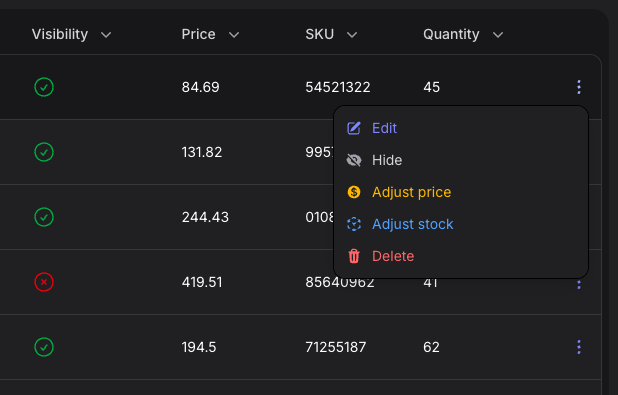This screenshot has width=618, height=395.
Task: Choose Hide from the row actions menu
Action: [461, 160]
